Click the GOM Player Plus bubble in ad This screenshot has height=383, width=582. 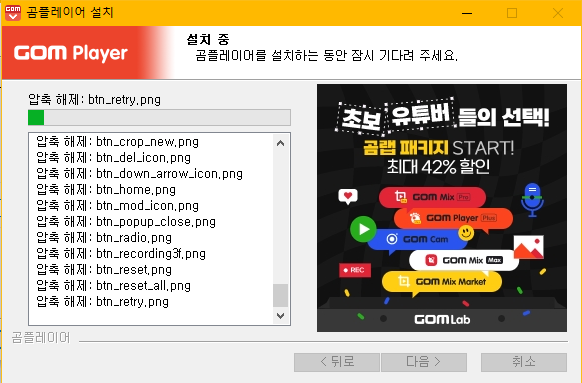453,218
